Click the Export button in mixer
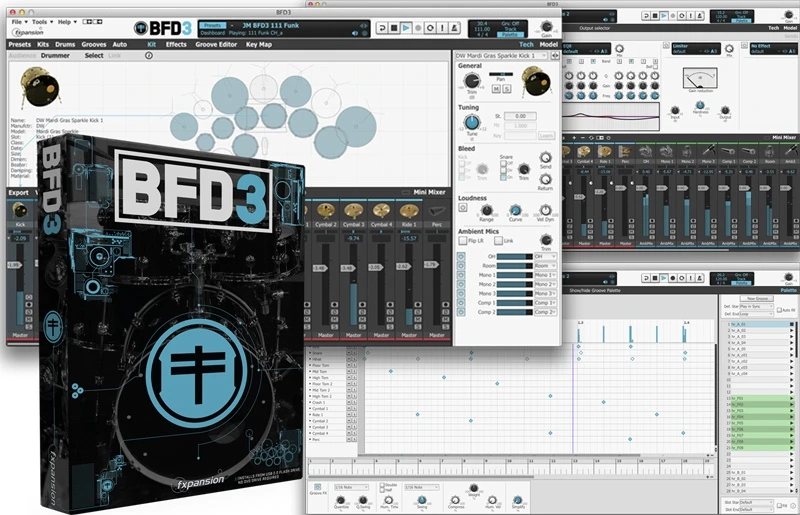The image size is (800, 515). 18,192
